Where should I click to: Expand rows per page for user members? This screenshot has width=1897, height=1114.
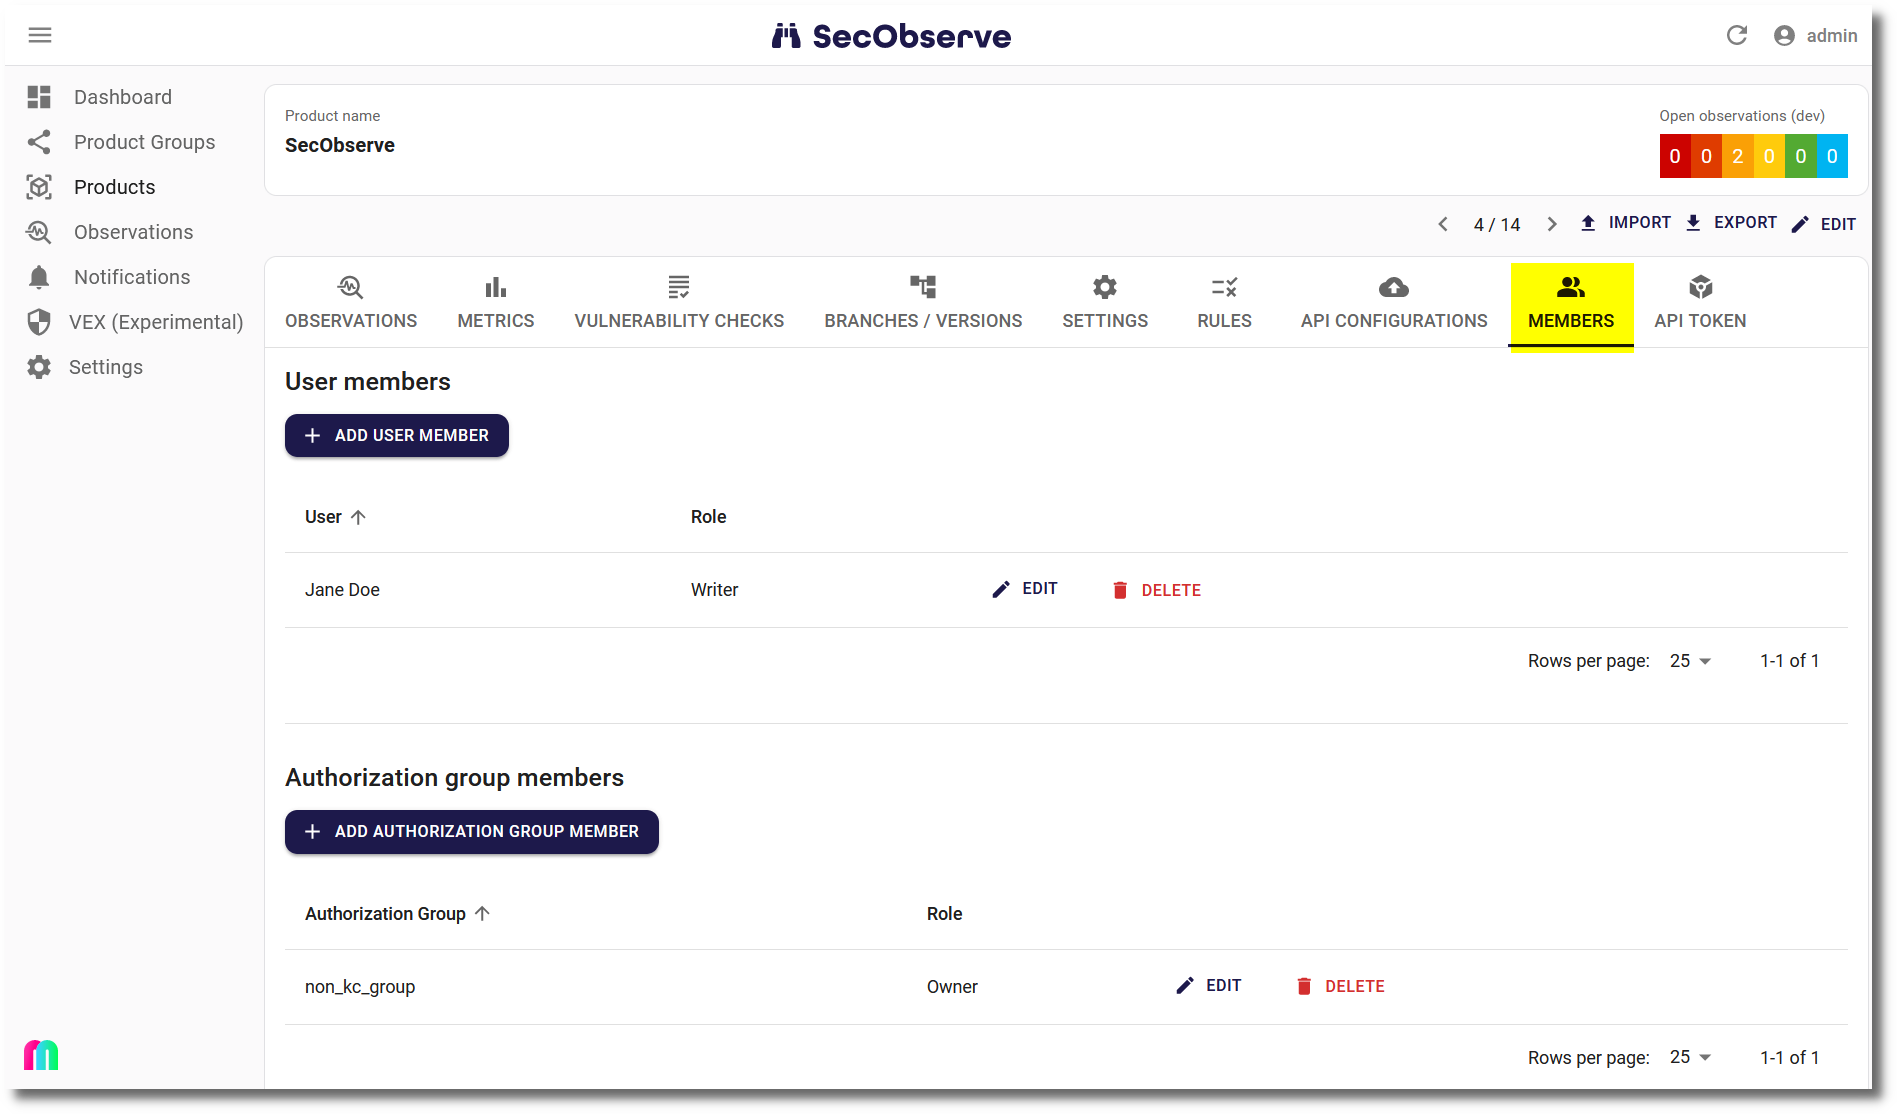[x=1690, y=661]
